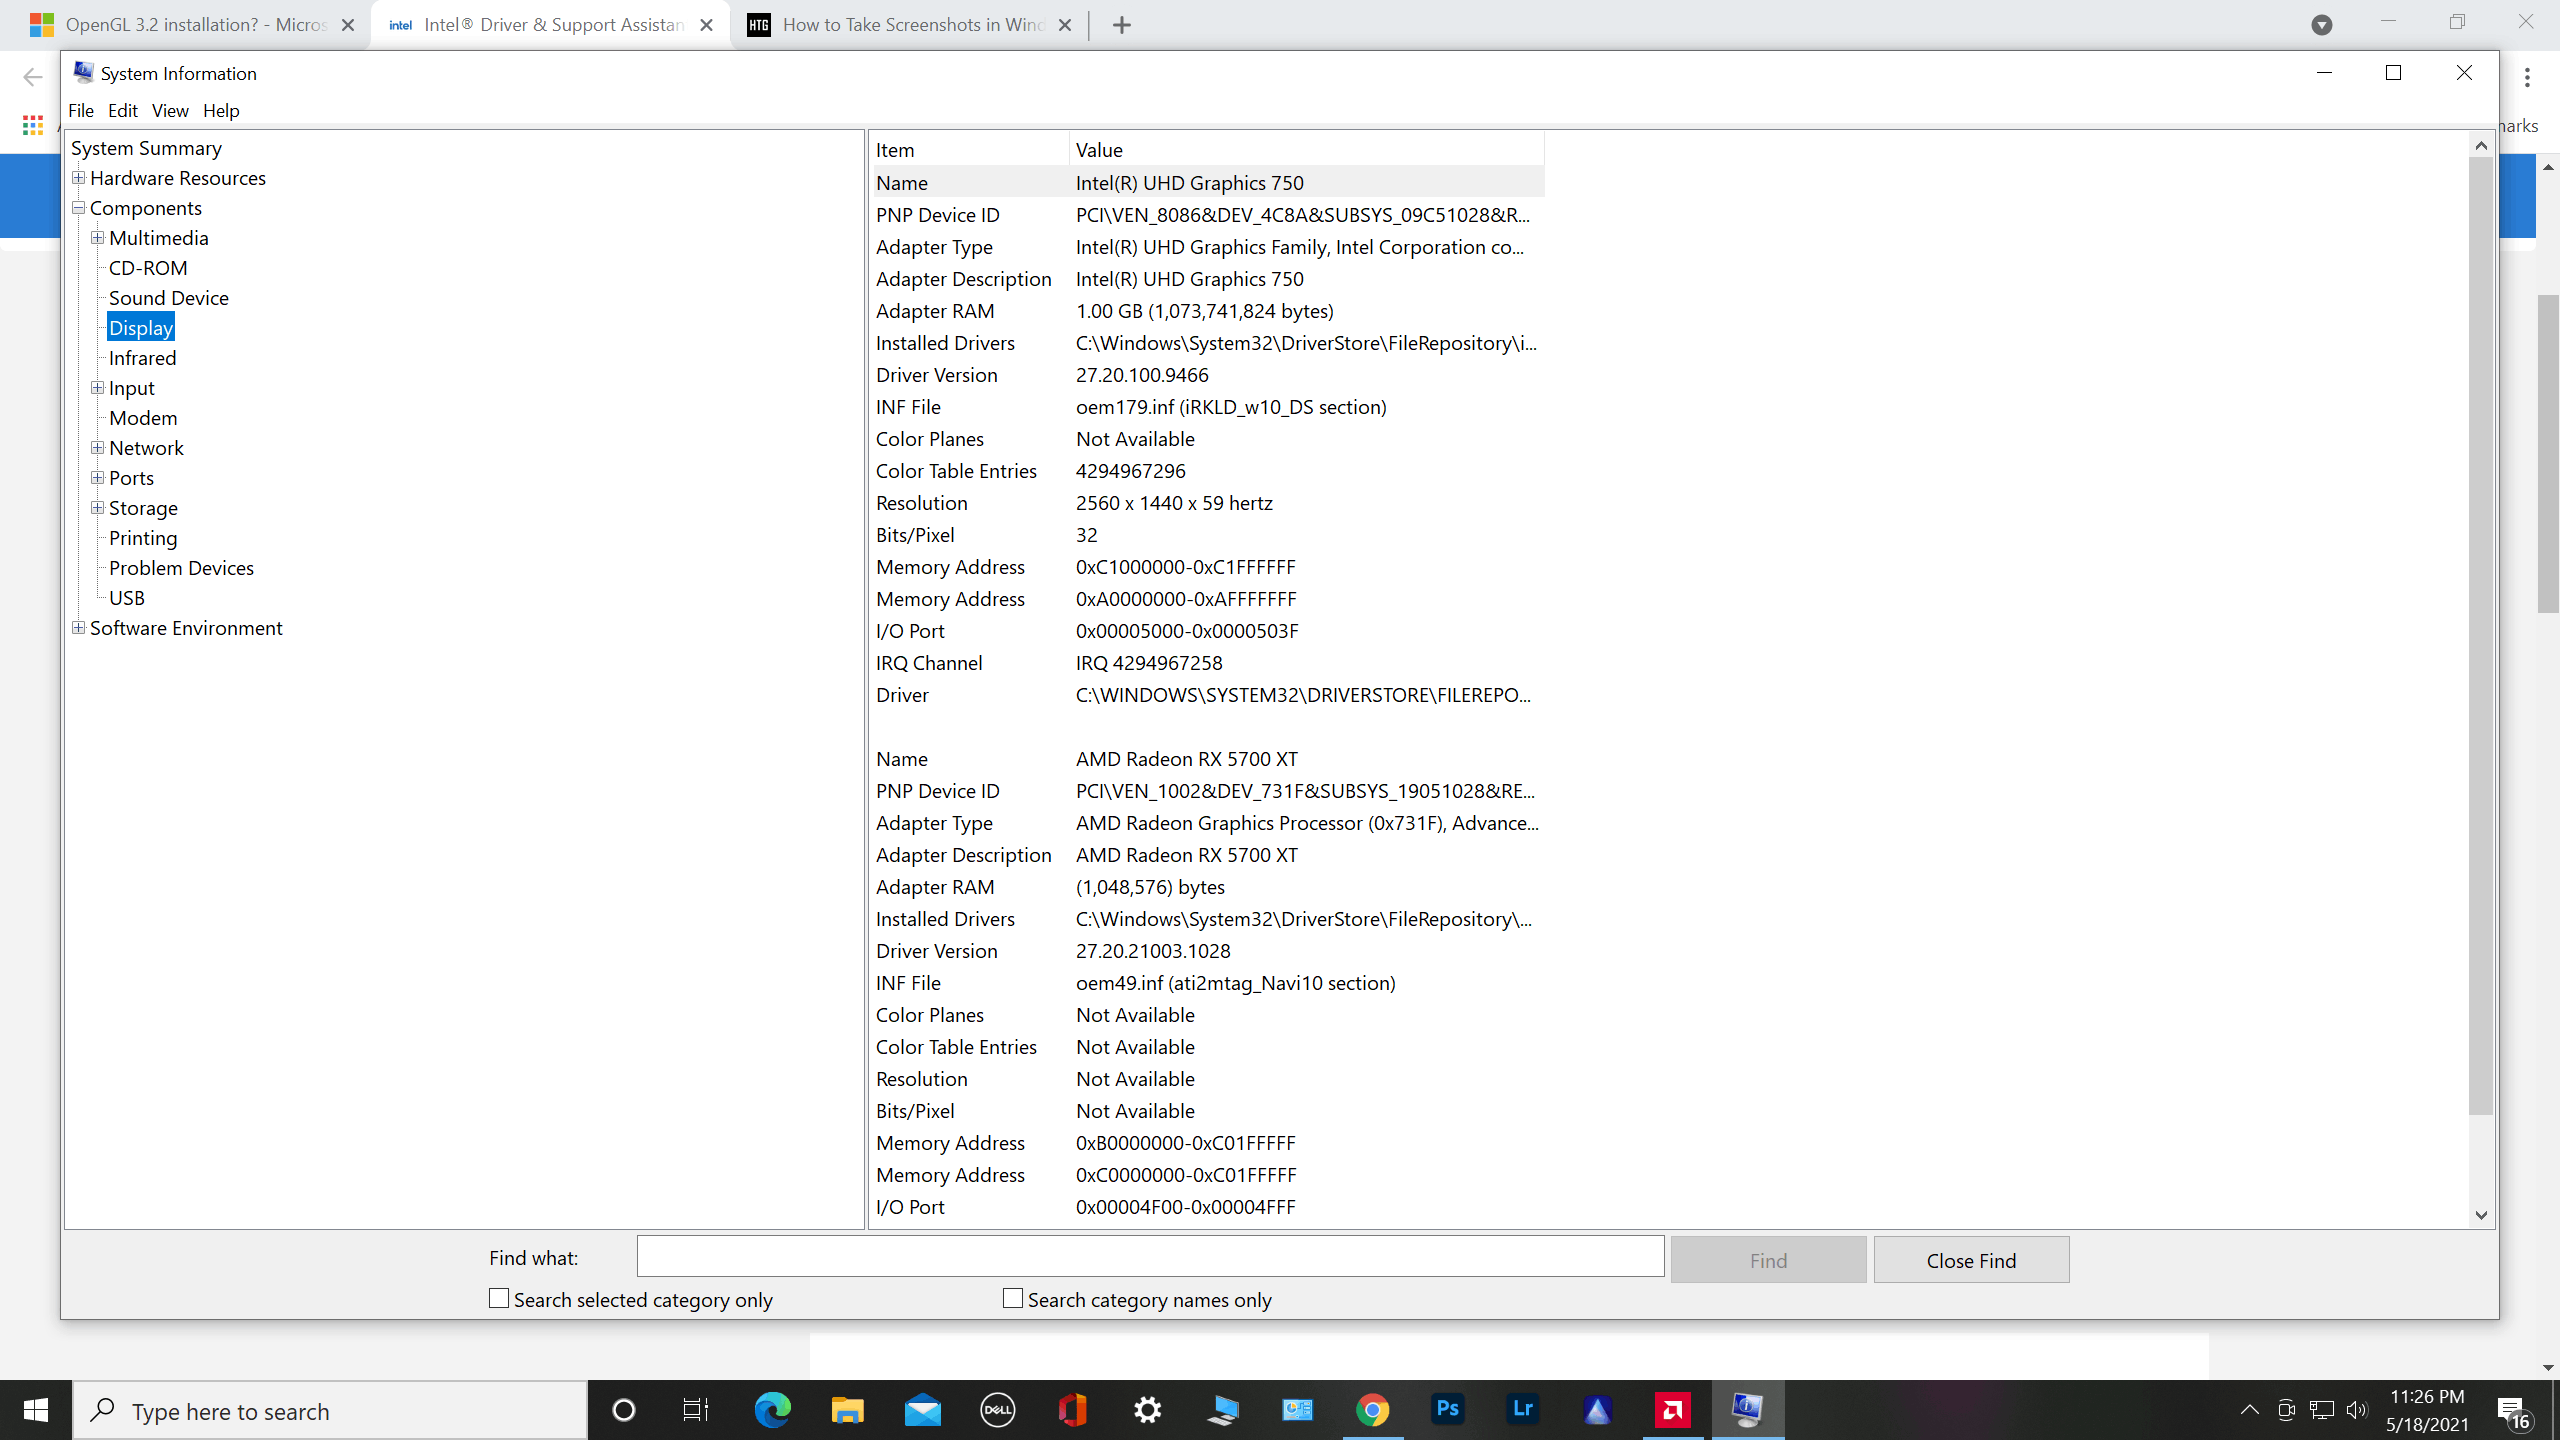Screen dimensions: 2560x1440
Task: Click the Close Find button
Action: [x=1971, y=1259]
